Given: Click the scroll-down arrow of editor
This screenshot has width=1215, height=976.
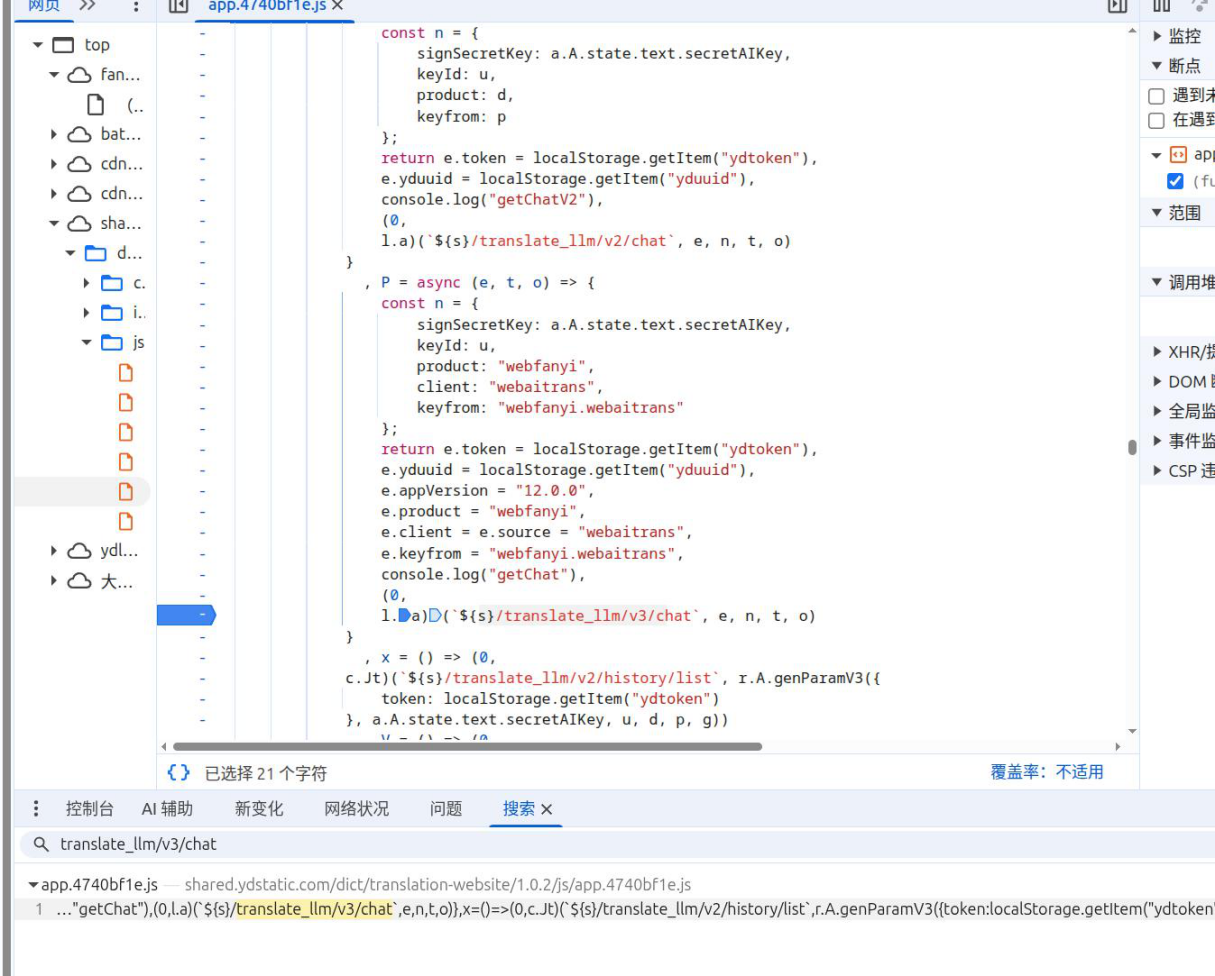Looking at the screenshot, I should click(1132, 731).
